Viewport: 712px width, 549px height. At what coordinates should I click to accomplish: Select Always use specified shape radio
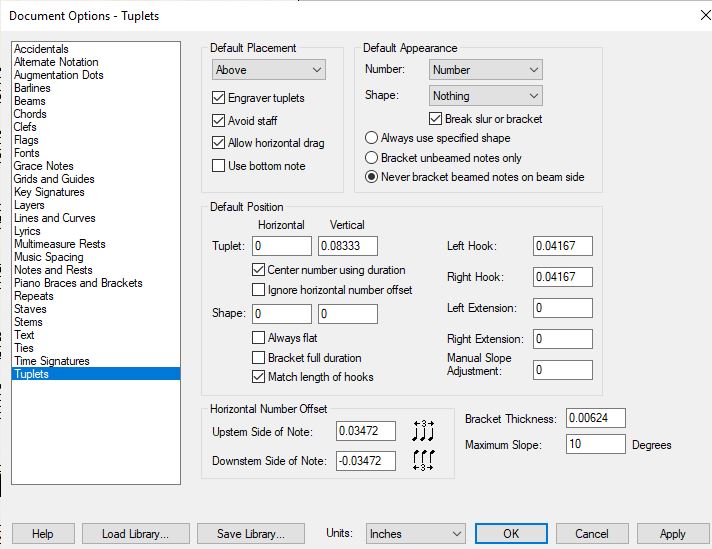[372, 138]
